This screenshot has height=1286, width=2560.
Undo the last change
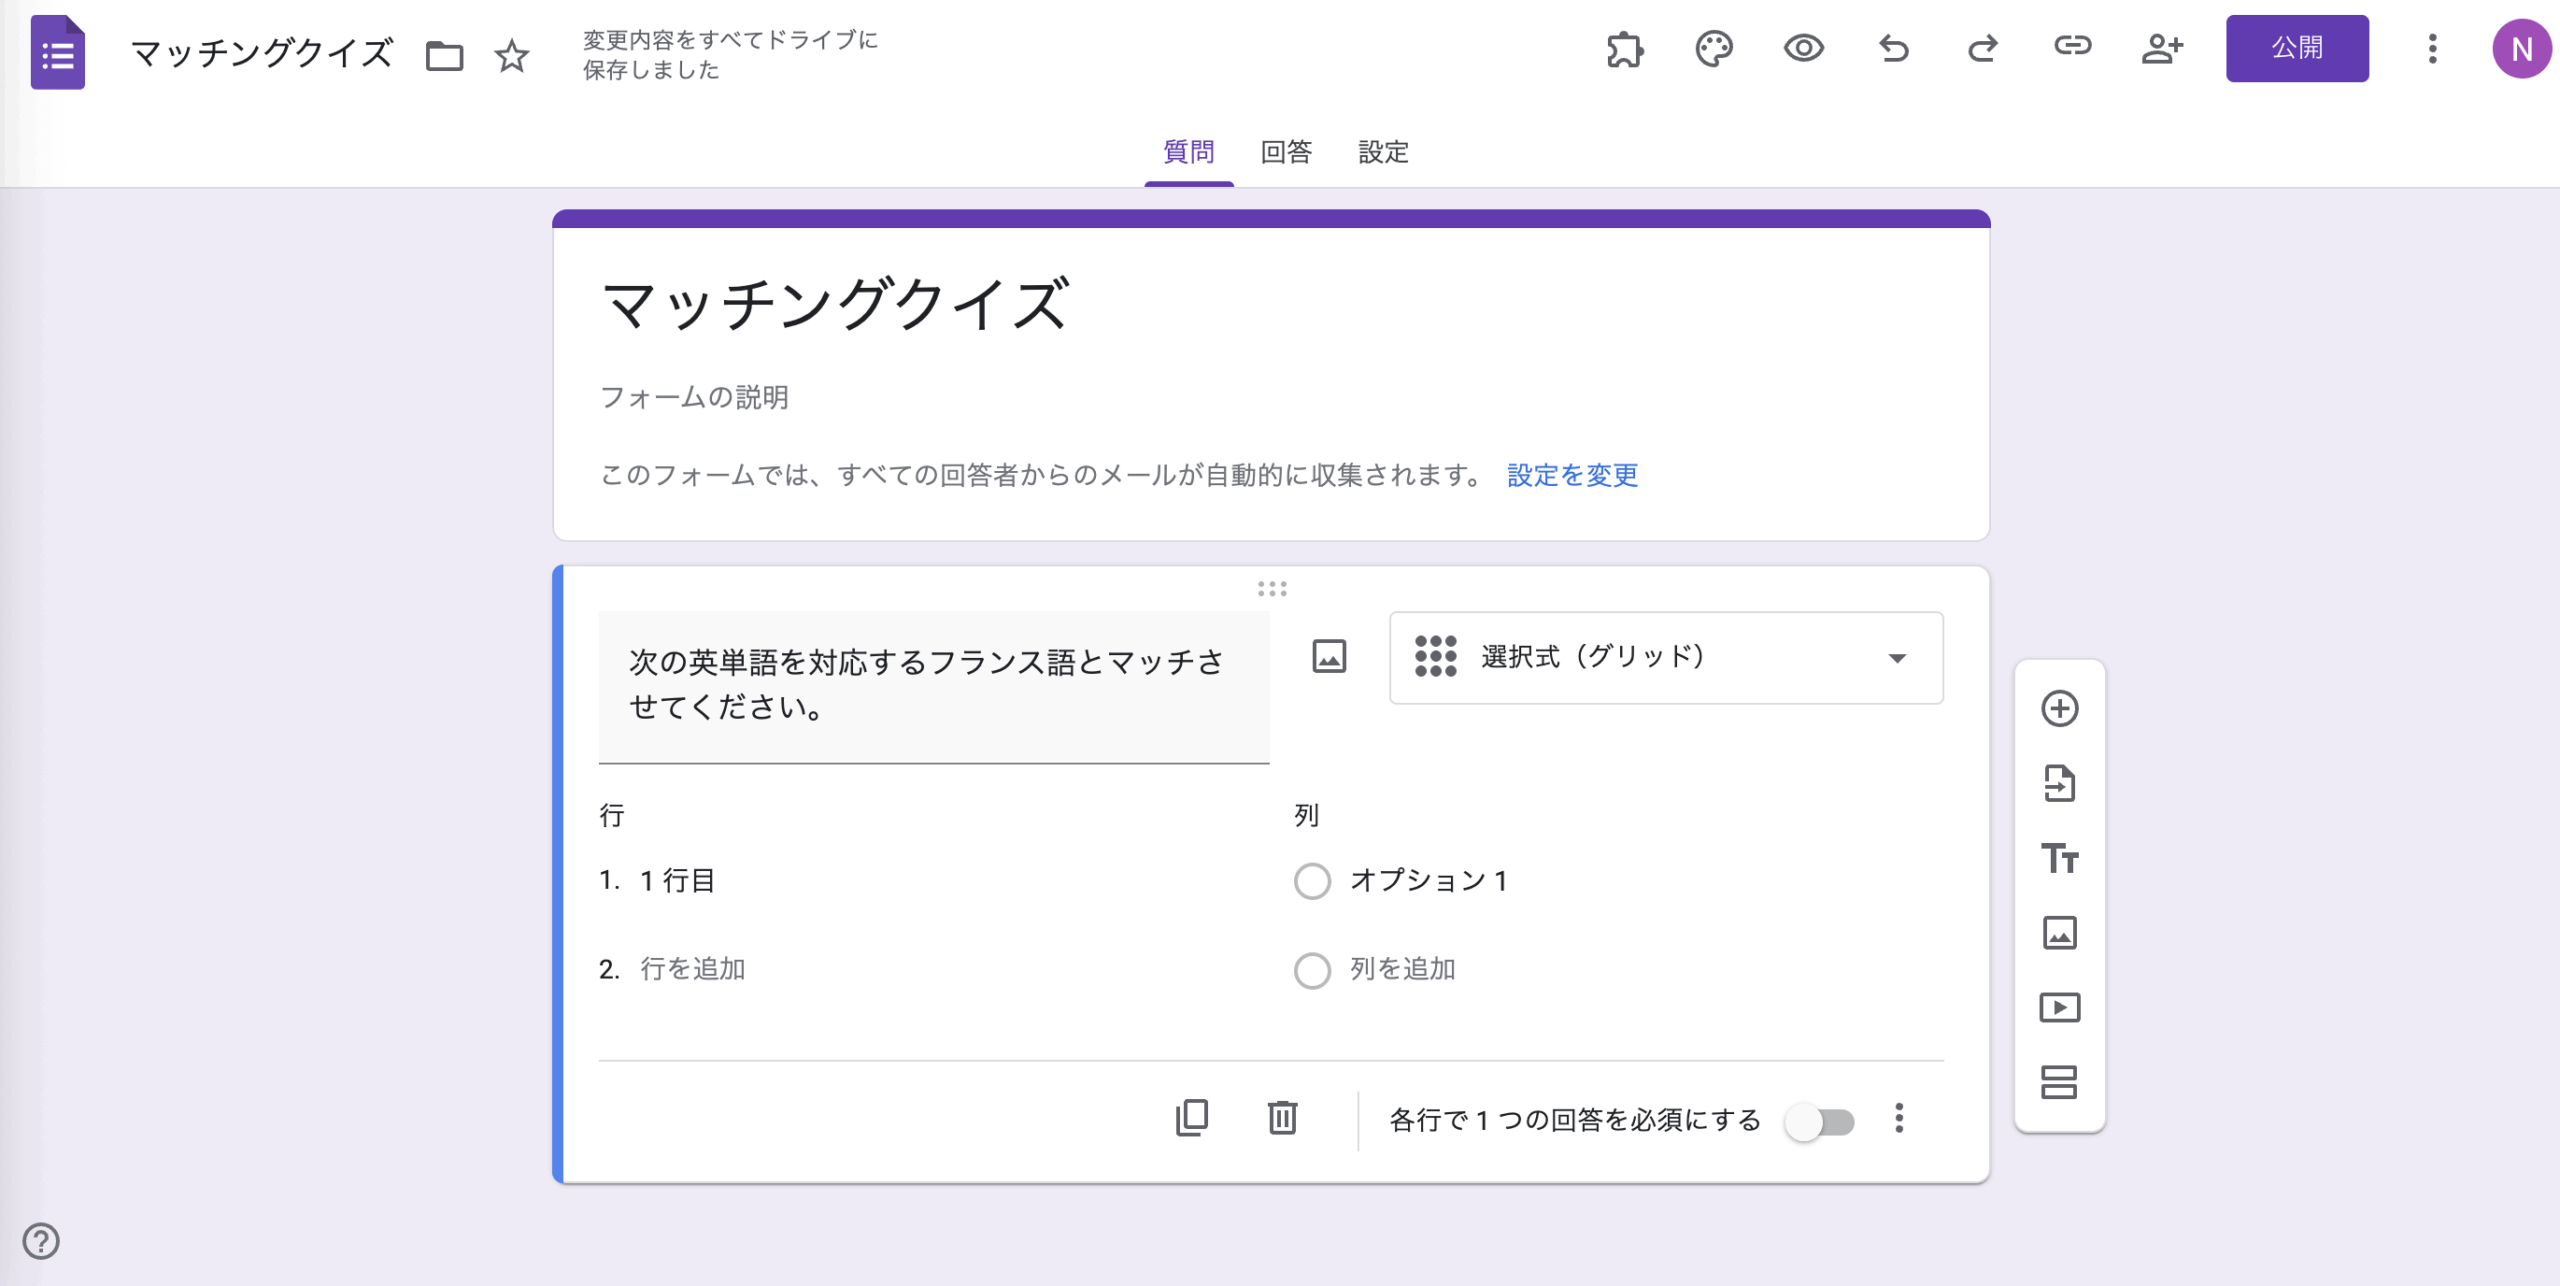coord(1892,49)
